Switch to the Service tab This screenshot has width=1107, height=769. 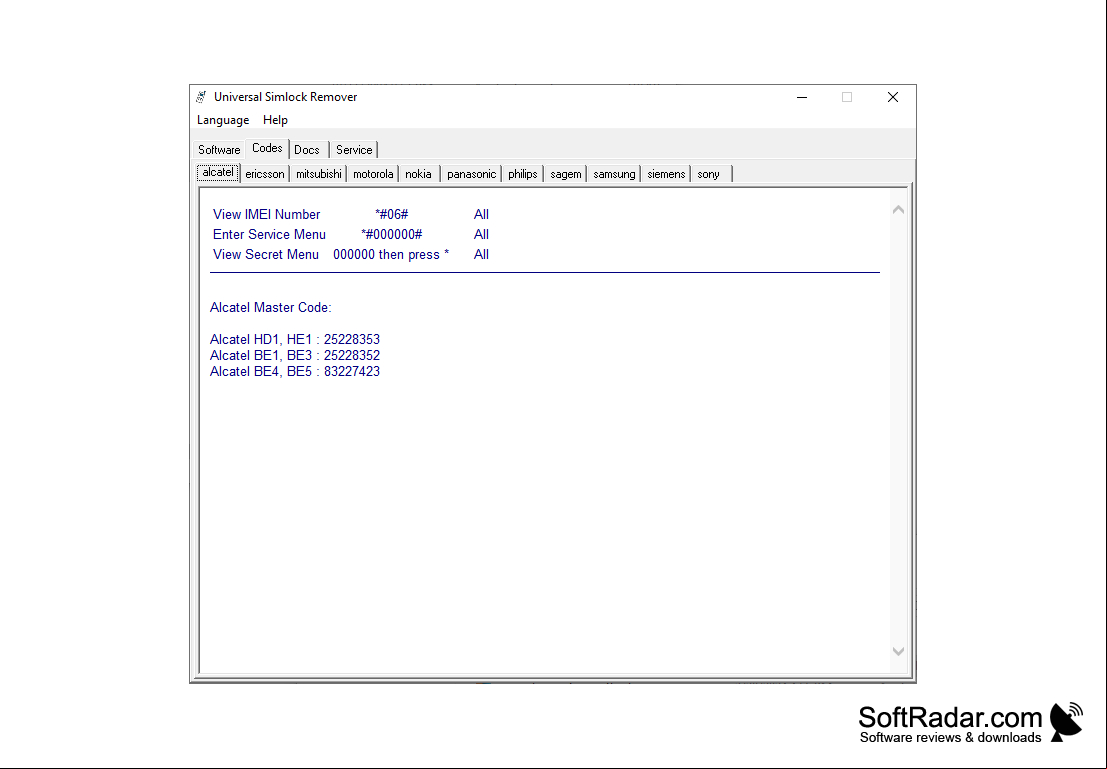pos(354,150)
